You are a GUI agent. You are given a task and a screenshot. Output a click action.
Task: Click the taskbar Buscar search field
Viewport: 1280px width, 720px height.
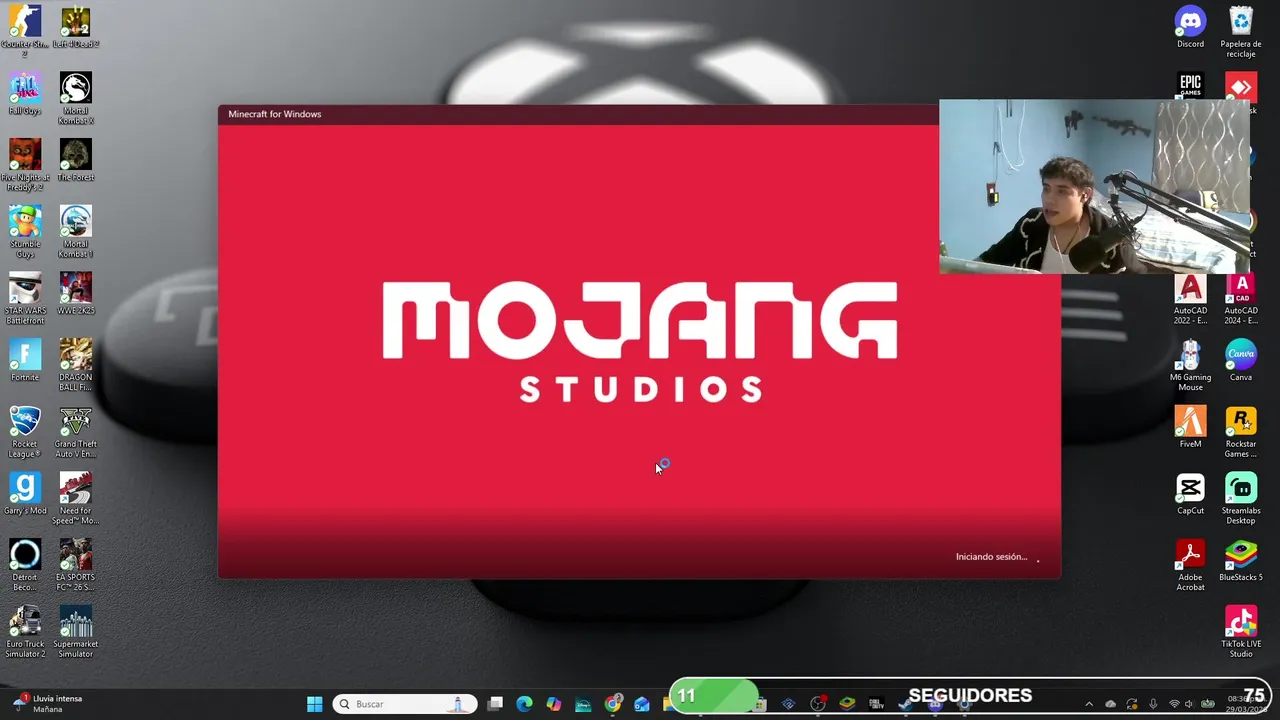click(x=405, y=704)
